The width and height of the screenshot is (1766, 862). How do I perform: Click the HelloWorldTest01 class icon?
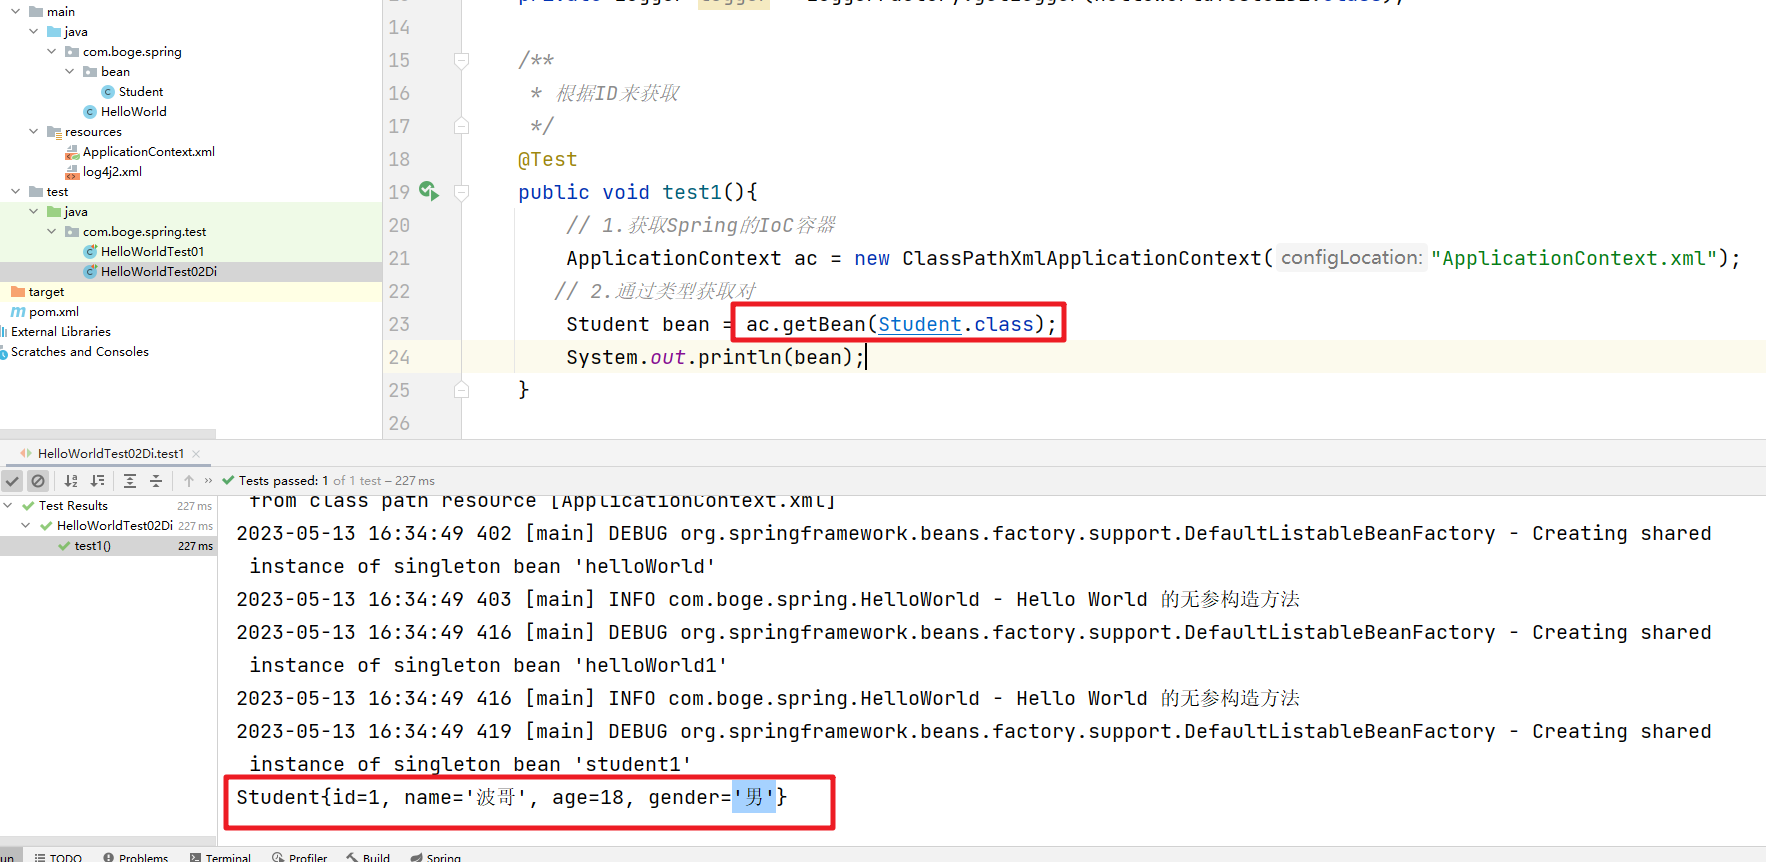(x=90, y=252)
